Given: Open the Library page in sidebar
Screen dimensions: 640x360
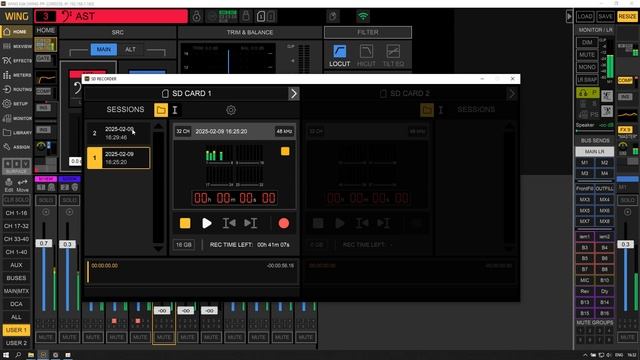Looking at the screenshot, I should coord(16,132).
